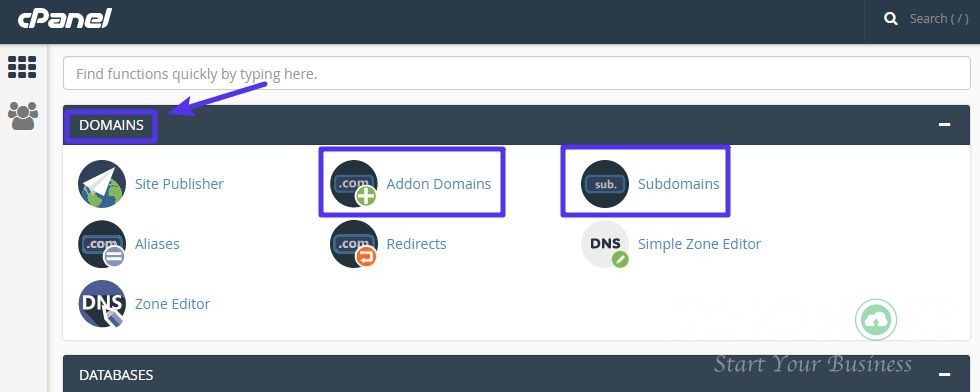980x392 pixels.
Task: Click the DOMAINS section header title
Action: pos(111,125)
